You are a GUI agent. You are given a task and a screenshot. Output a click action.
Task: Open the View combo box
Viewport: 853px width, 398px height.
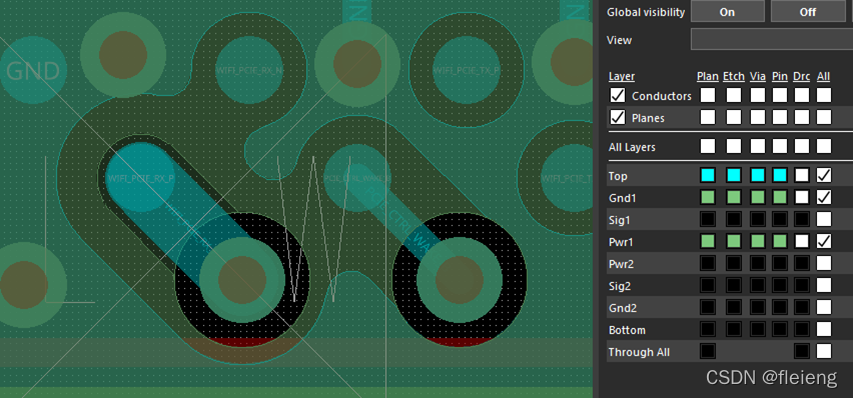pos(771,40)
